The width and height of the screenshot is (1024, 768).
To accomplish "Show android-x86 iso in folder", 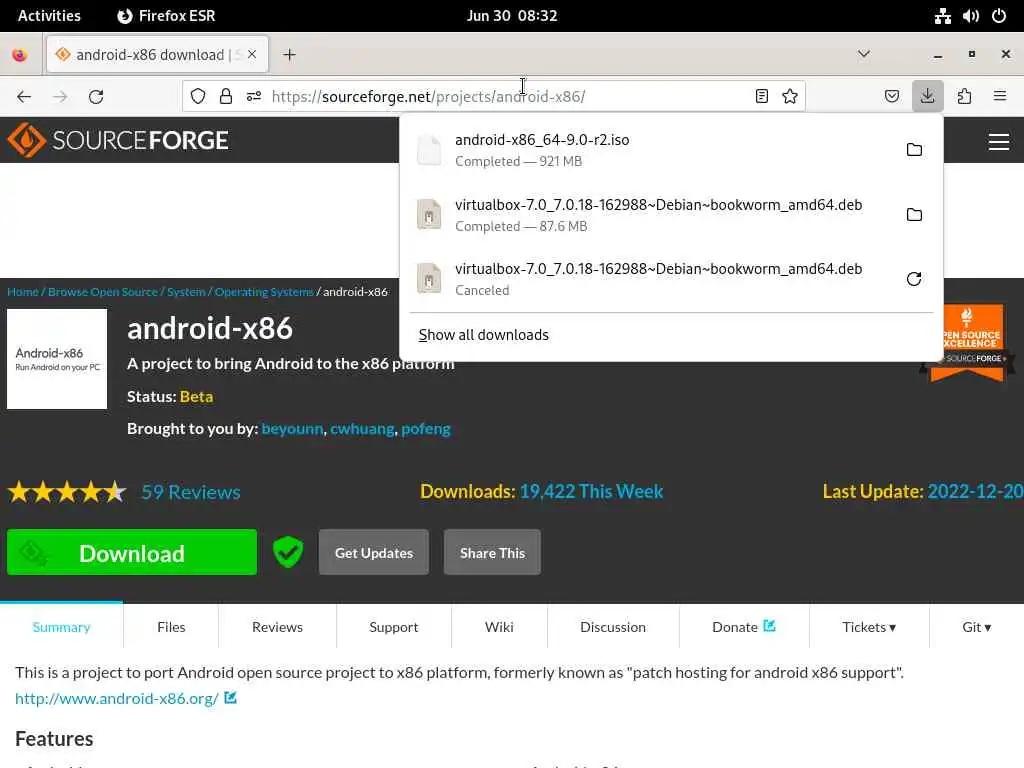I will [x=914, y=150].
